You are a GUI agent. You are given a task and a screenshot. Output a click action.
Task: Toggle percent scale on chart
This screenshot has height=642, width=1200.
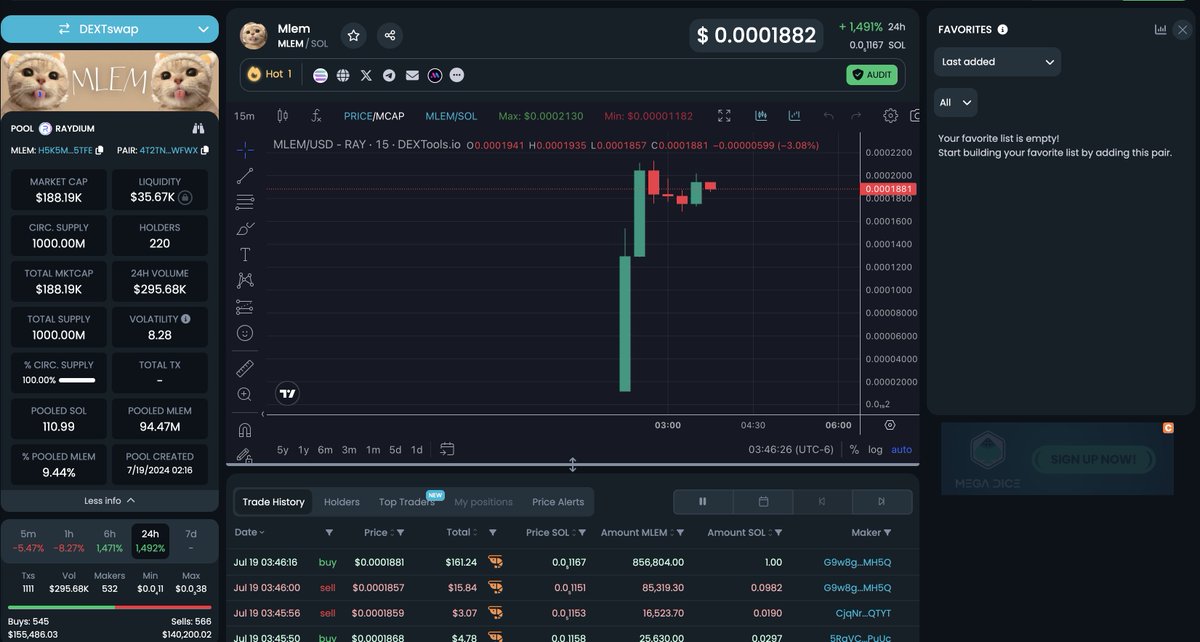pos(854,449)
